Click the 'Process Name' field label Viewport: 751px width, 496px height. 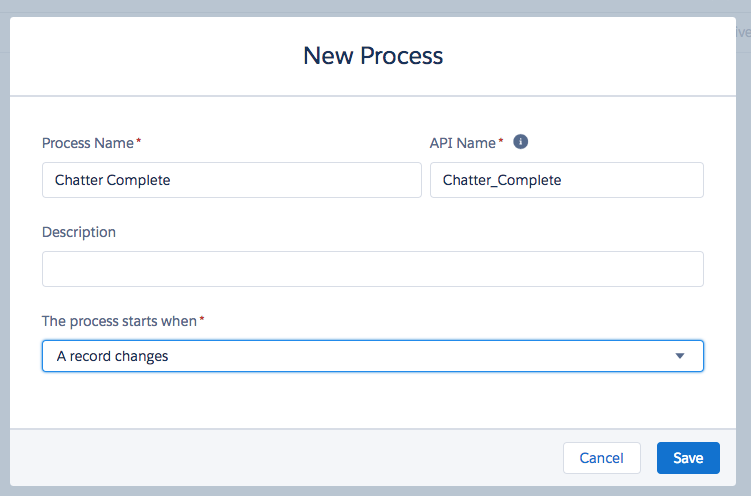[x=87, y=143]
